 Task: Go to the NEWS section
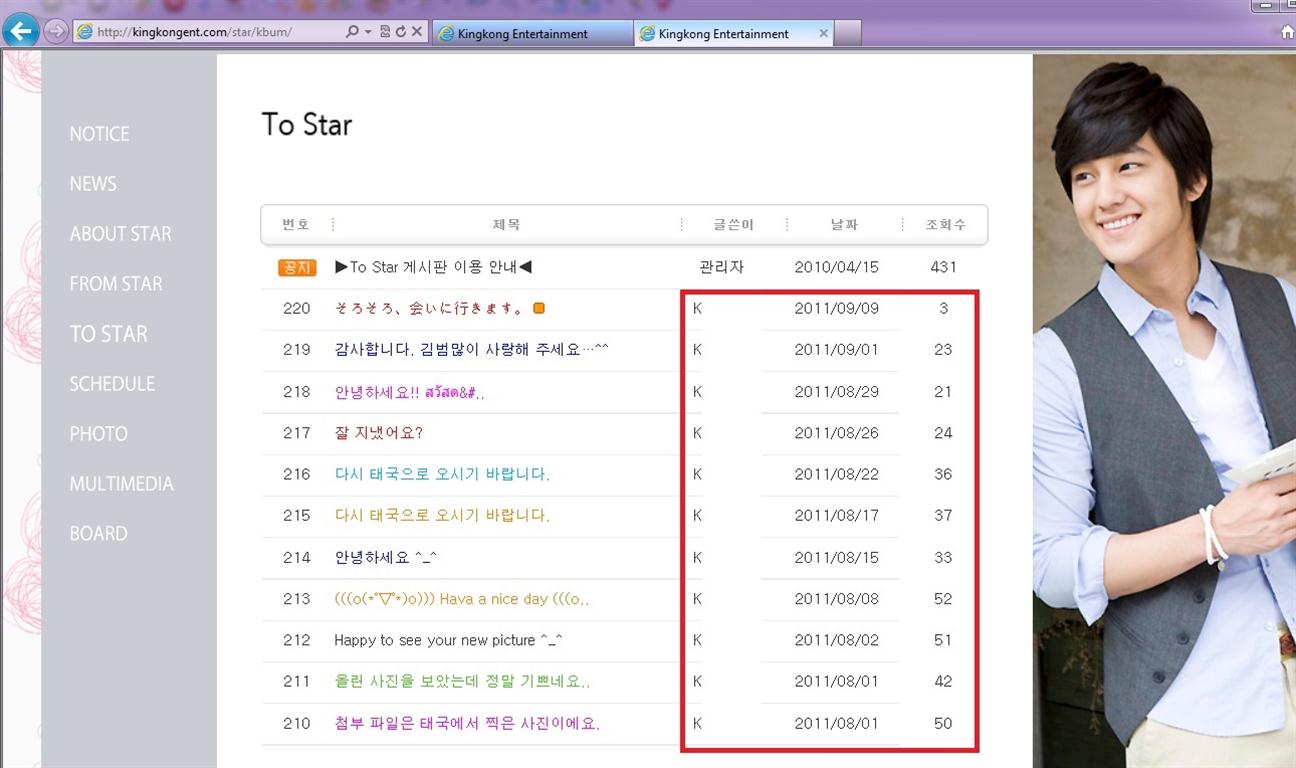pyautogui.click(x=93, y=184)
